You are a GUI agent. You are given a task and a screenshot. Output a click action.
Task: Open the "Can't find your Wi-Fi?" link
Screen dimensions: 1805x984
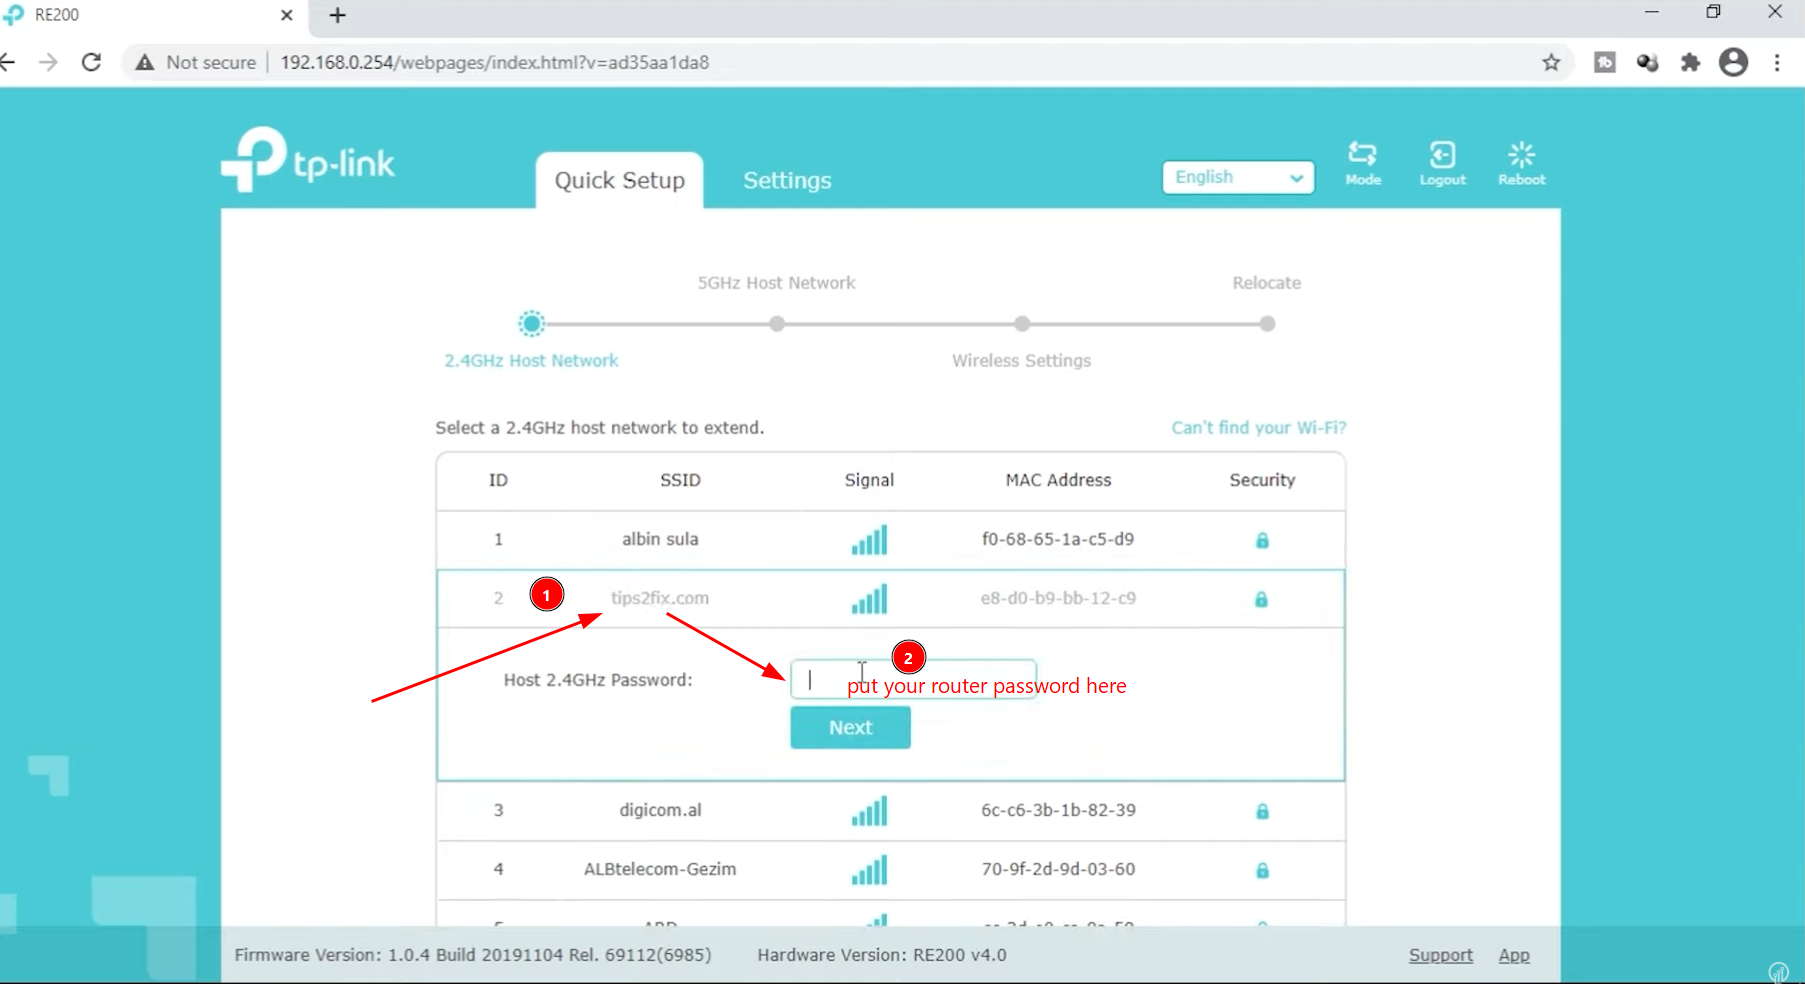(x=1258, y=427)
